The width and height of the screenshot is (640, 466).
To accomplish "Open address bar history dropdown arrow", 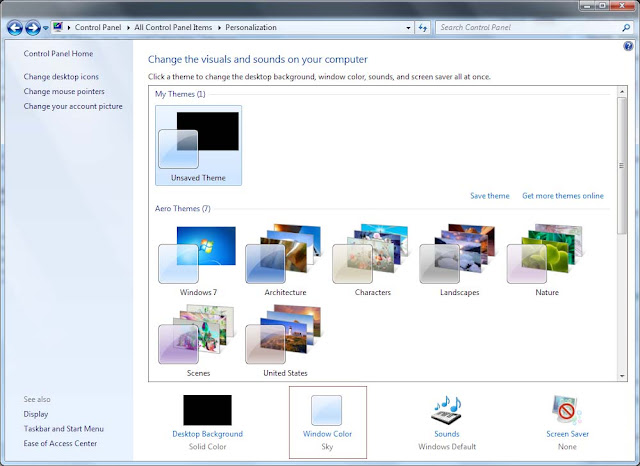I will click(408, 28).
